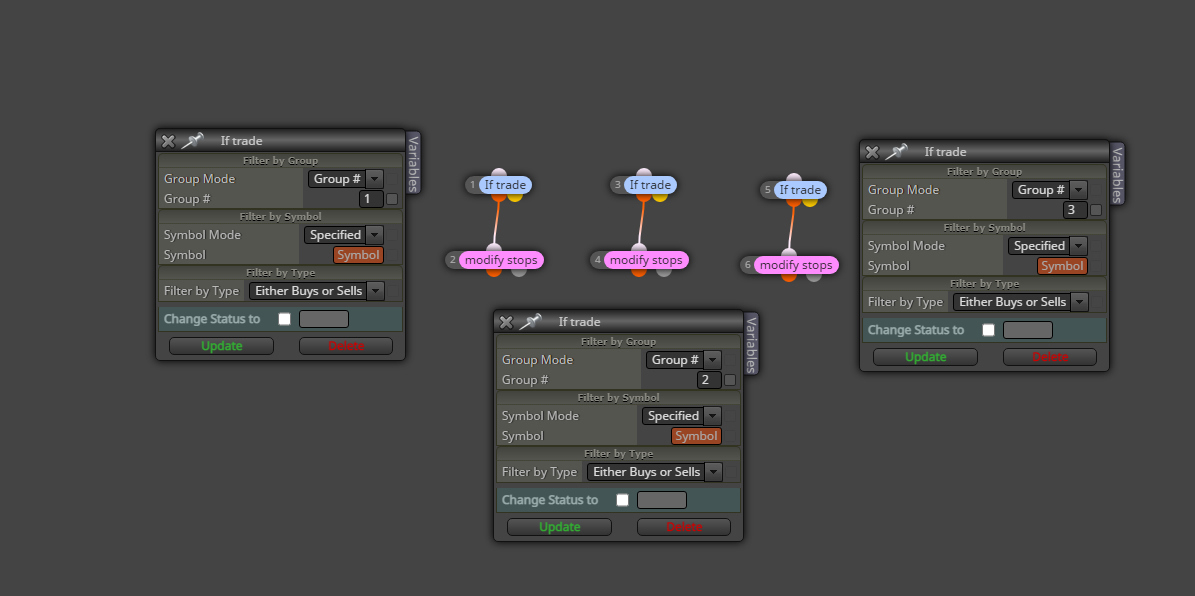
Task: Open the Filter by Type dropdown in the Group 2 panel
Action: (x=655, y=472)
